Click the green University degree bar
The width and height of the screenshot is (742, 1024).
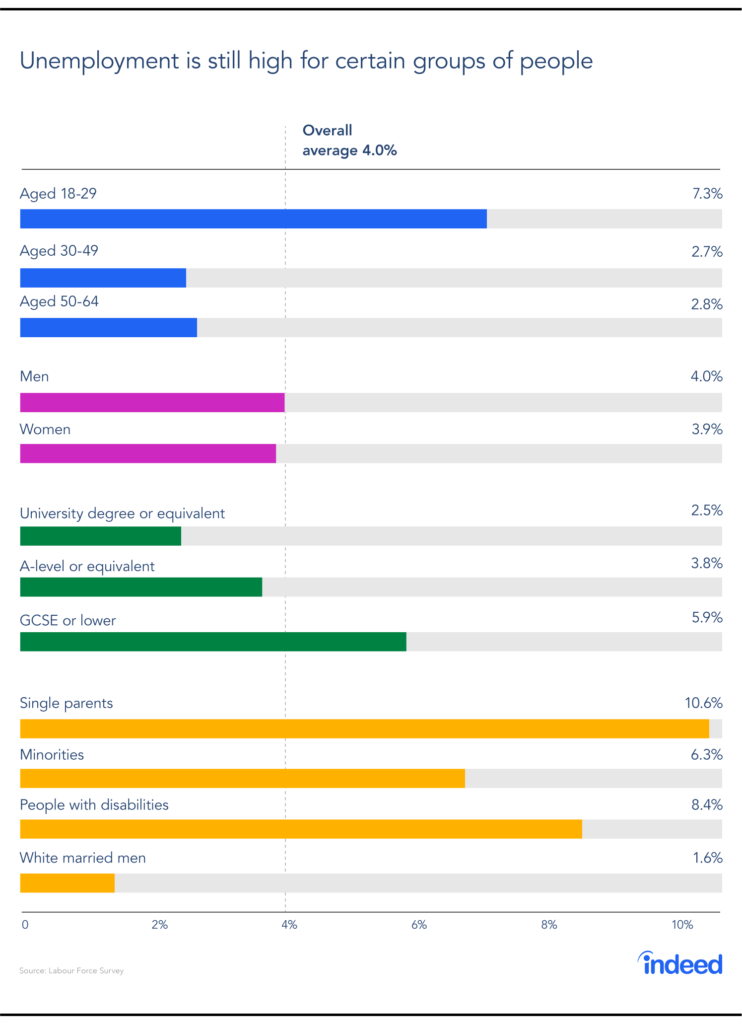pos(100,536)
